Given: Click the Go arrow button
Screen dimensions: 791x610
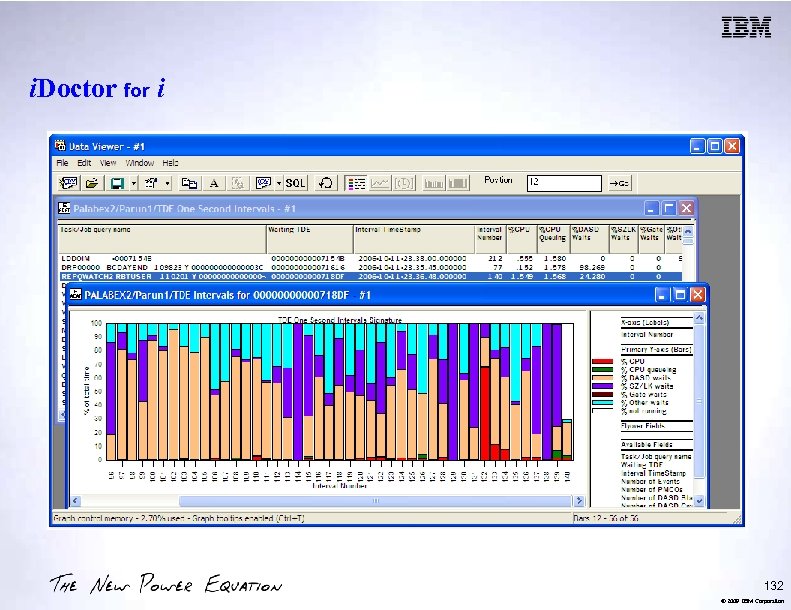Looking at the screenshot, I should [619, 183].
